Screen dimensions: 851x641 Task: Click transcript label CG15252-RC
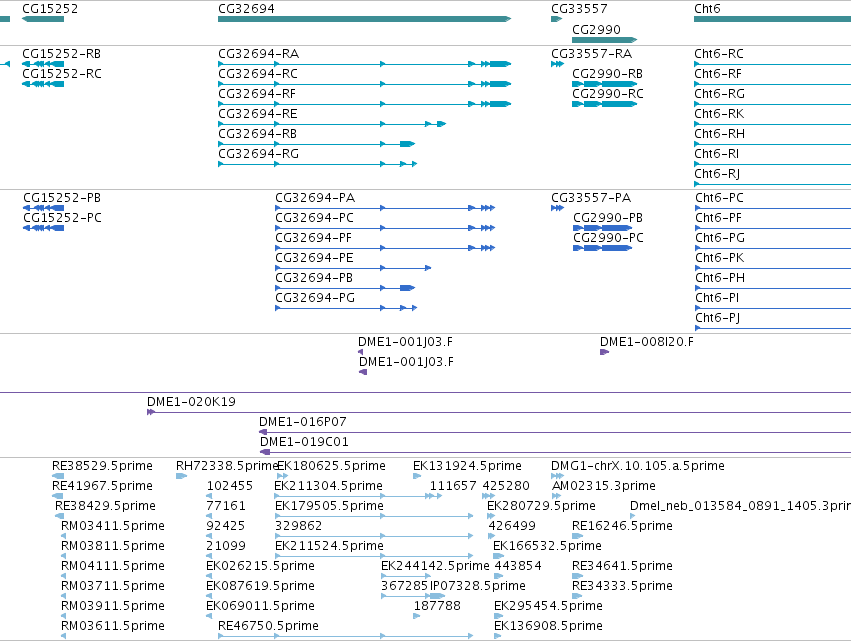(62, 74)
